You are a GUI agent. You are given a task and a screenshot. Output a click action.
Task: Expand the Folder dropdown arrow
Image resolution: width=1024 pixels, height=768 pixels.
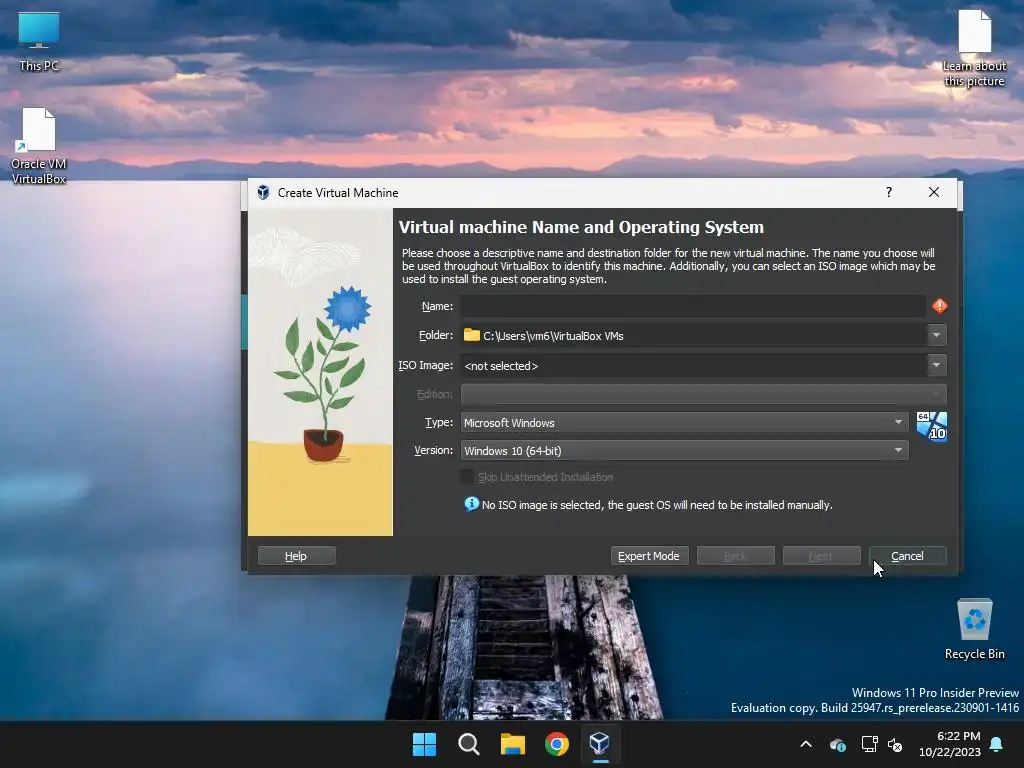pos(936,335)
